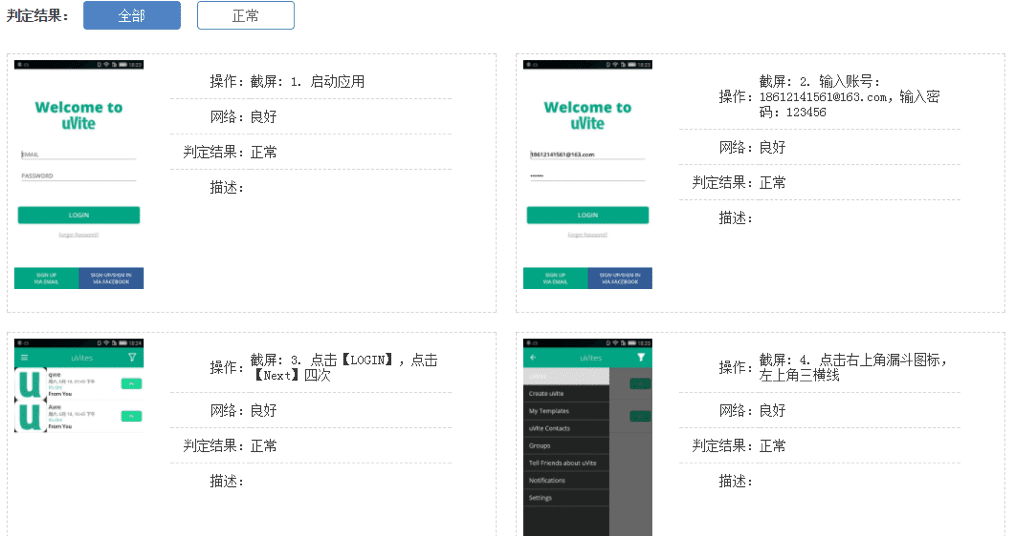The width and height of the screenshot is (1016, 536).
Task: Click the green arrow button on the second invite row
Action: click(131, 416)
